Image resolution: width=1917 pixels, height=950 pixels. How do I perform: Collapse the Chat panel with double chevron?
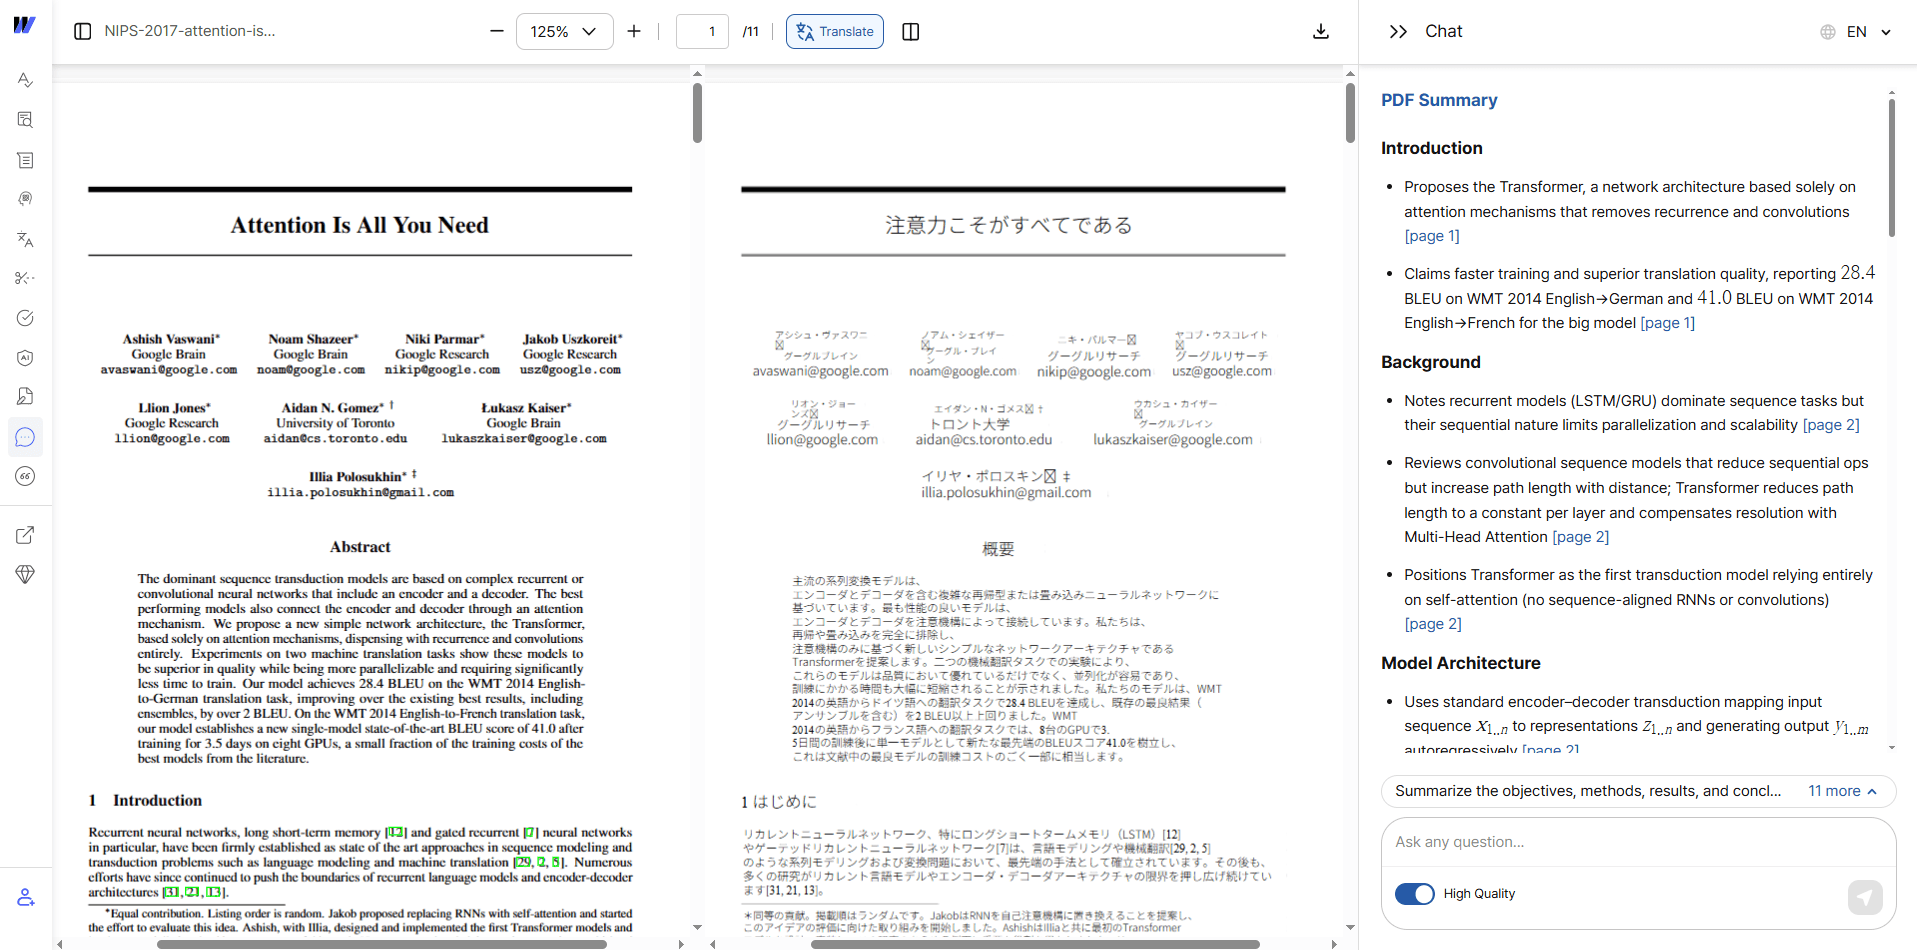(x=1398, y=31)
